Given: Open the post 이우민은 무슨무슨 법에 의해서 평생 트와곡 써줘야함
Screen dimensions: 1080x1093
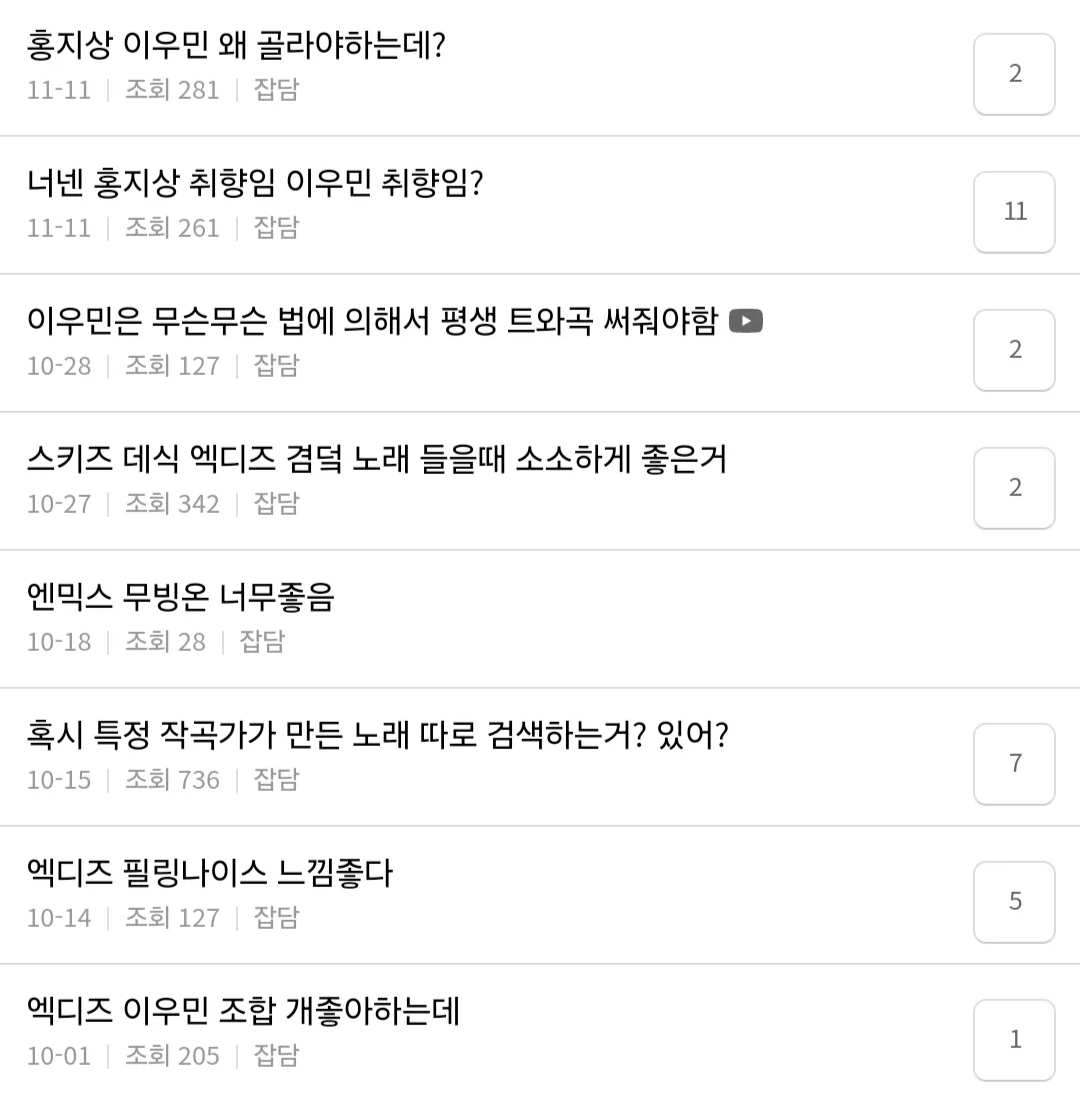Looking at the screenshot, I should 372,321.
